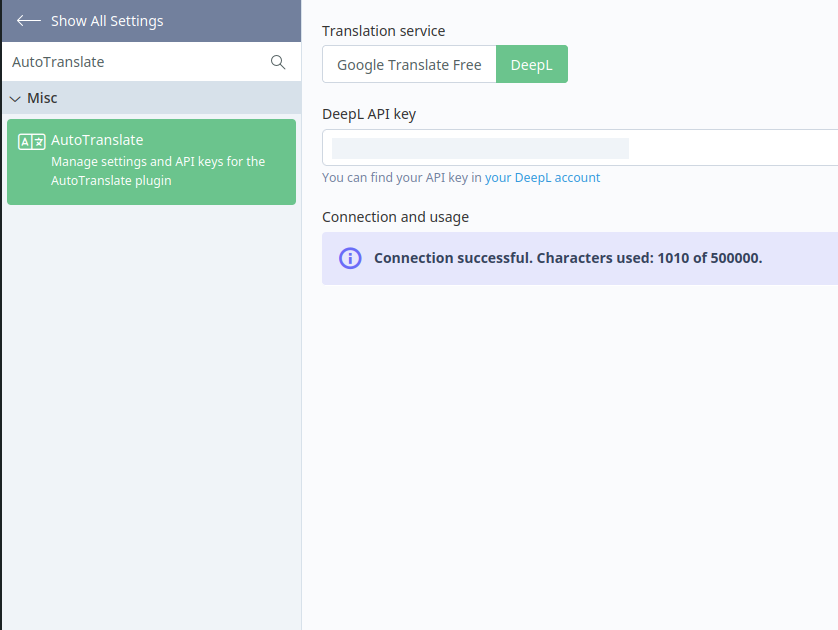Click the DeepL API key field
838x630 pixels.
point(580,147)
